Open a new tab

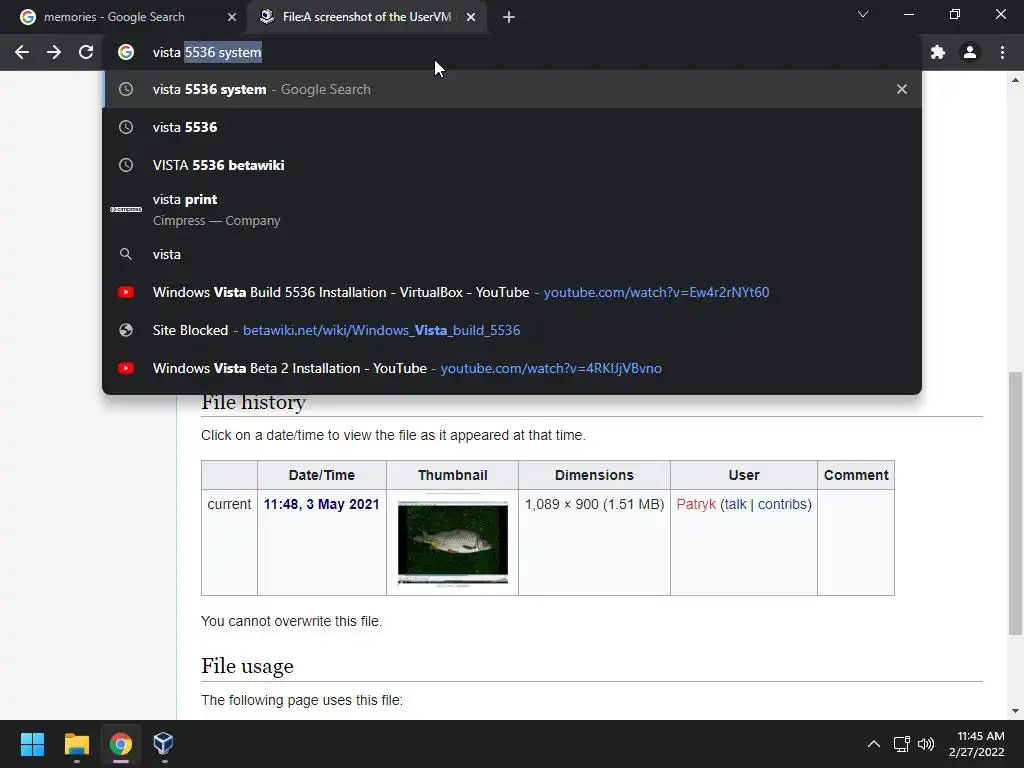point(509,18)
